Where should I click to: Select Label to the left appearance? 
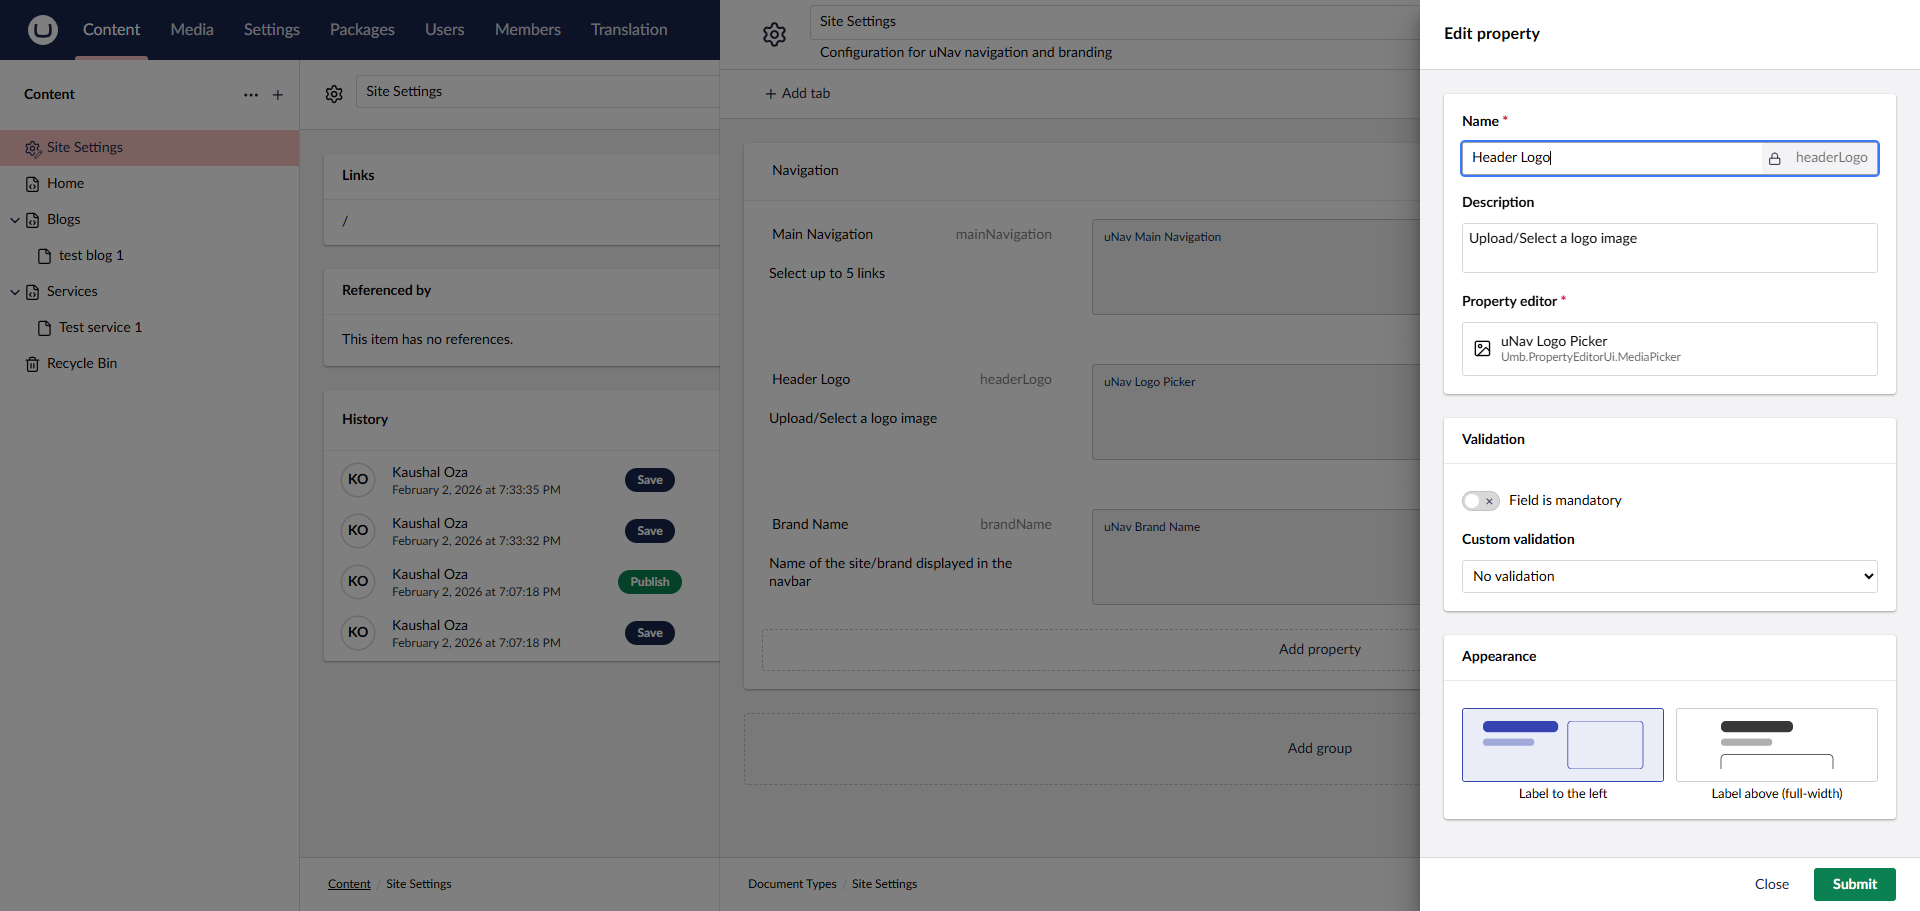[x=1563, y=745]
